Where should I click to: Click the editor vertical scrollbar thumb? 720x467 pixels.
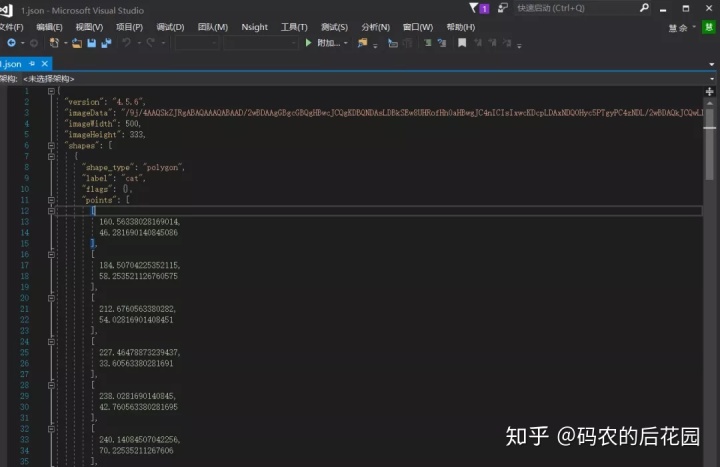[710, 145]
